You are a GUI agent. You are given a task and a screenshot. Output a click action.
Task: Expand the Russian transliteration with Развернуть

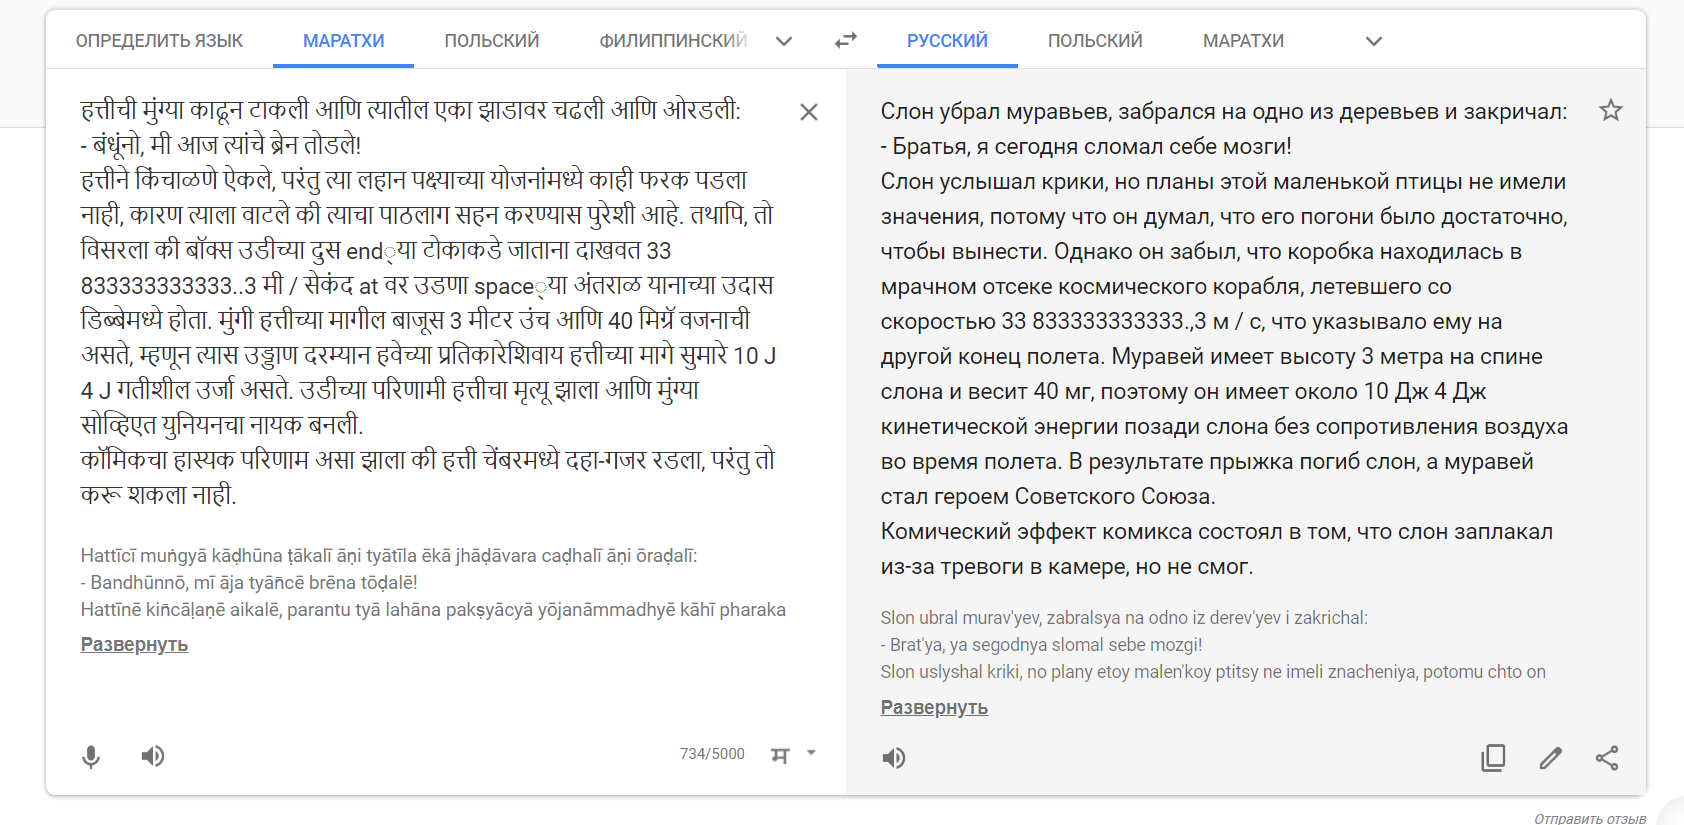click(x=934, y=708)
